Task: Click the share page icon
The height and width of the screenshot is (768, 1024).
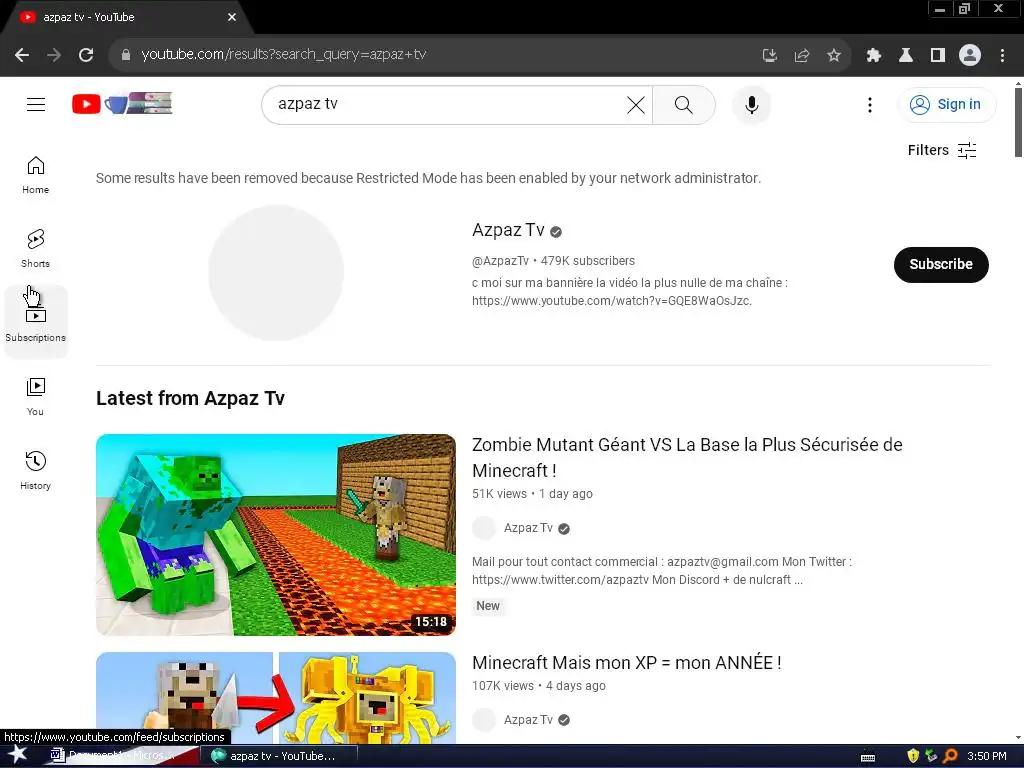Action: pyautogui.click(x=802, y=56)
